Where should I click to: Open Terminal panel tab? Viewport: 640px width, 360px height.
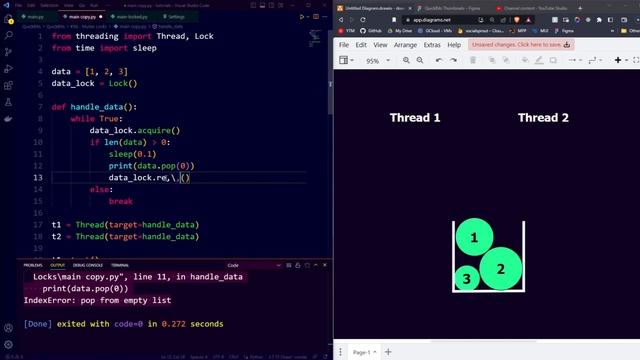120,265
